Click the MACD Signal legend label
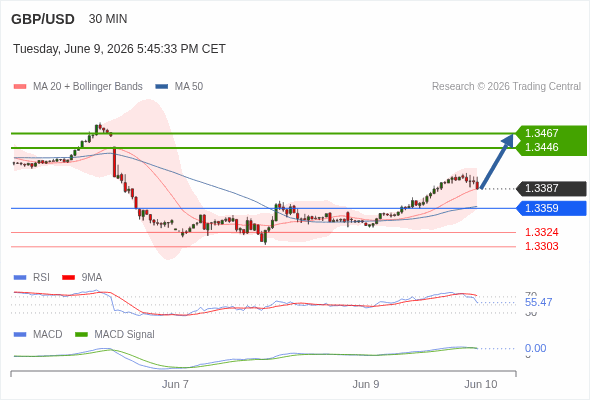This screenshot has width=590, height=400. [125, 335]
